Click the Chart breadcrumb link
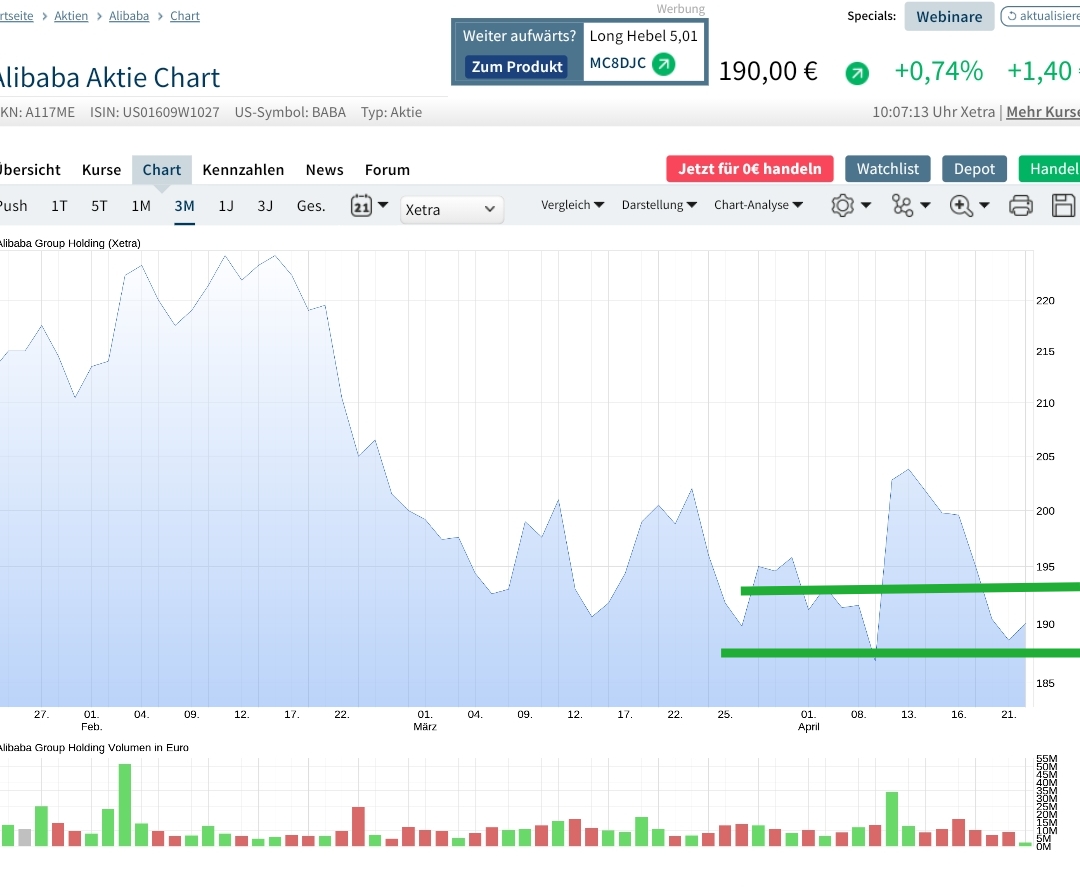The width and height of the screenshot is (1080, 895). coord(185,16)
